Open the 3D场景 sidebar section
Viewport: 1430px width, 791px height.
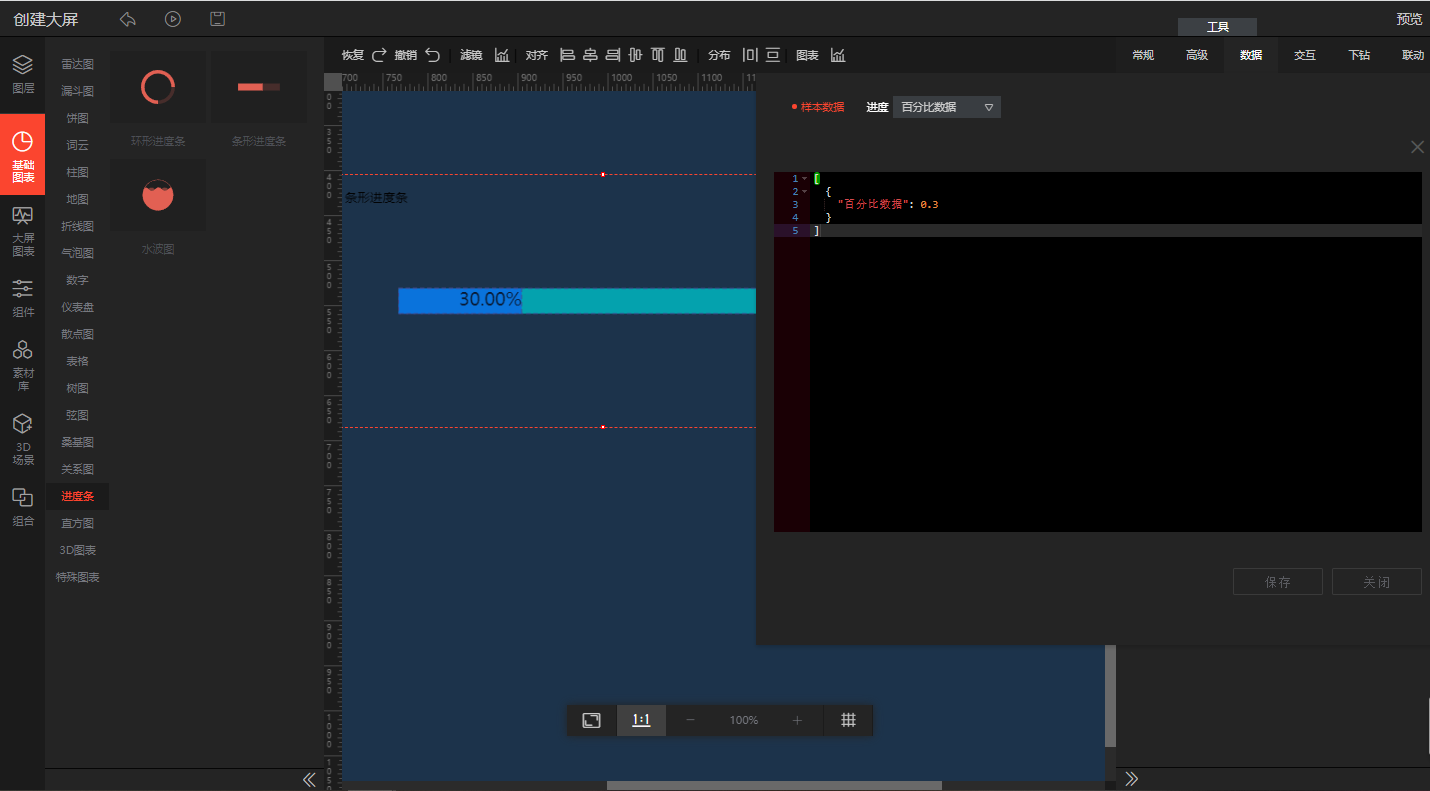coord(23,440)
